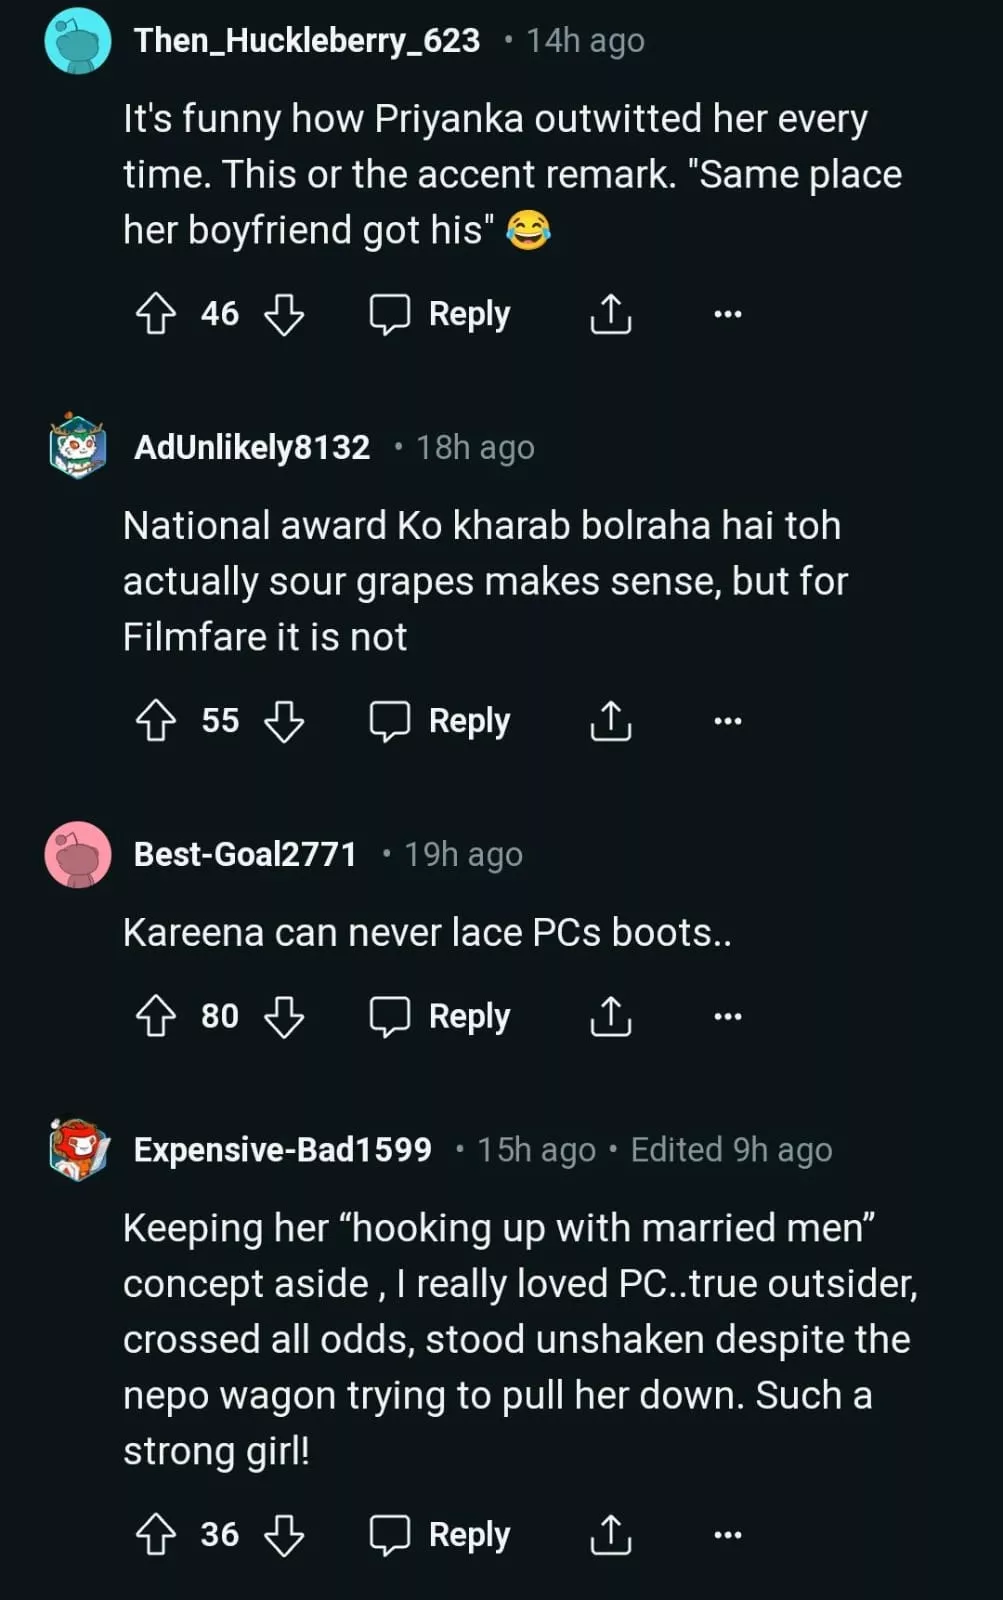Open Best-Goal2771's user profile
1003x1600 pixels.
[245, 855]
